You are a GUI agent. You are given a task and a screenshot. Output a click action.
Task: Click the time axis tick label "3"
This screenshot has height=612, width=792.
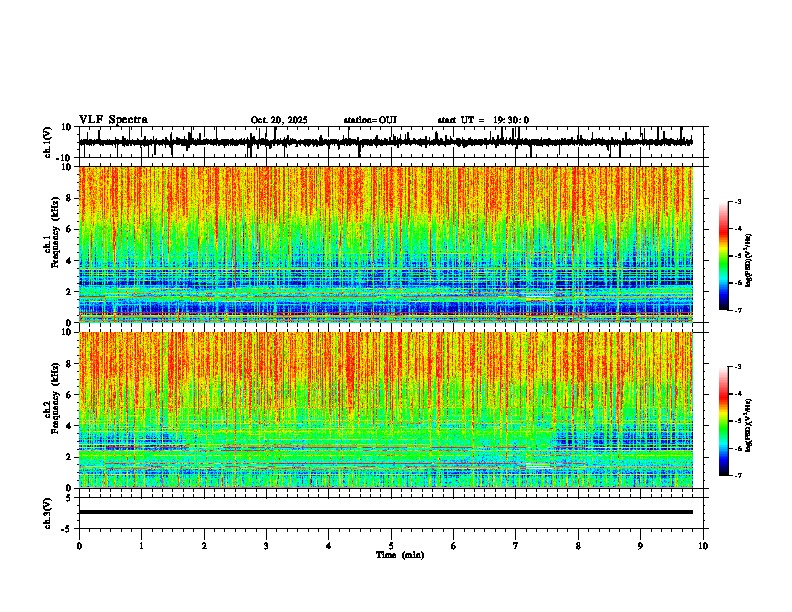click(266, 546)
